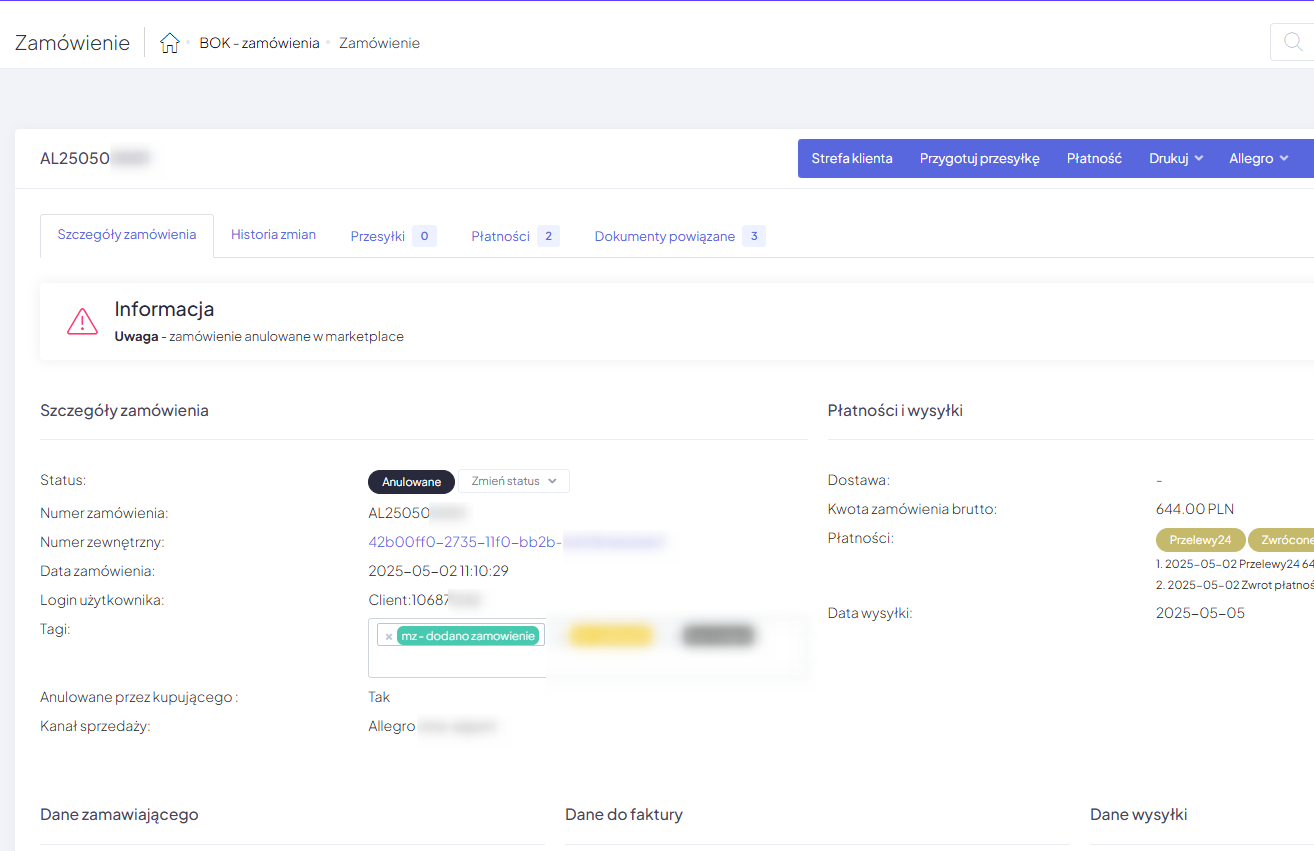Image resolution: width=1314 pixels, height=851 pixels.
Task: Open the Allegro dropdown menu
Action: tap(1258, 159)
